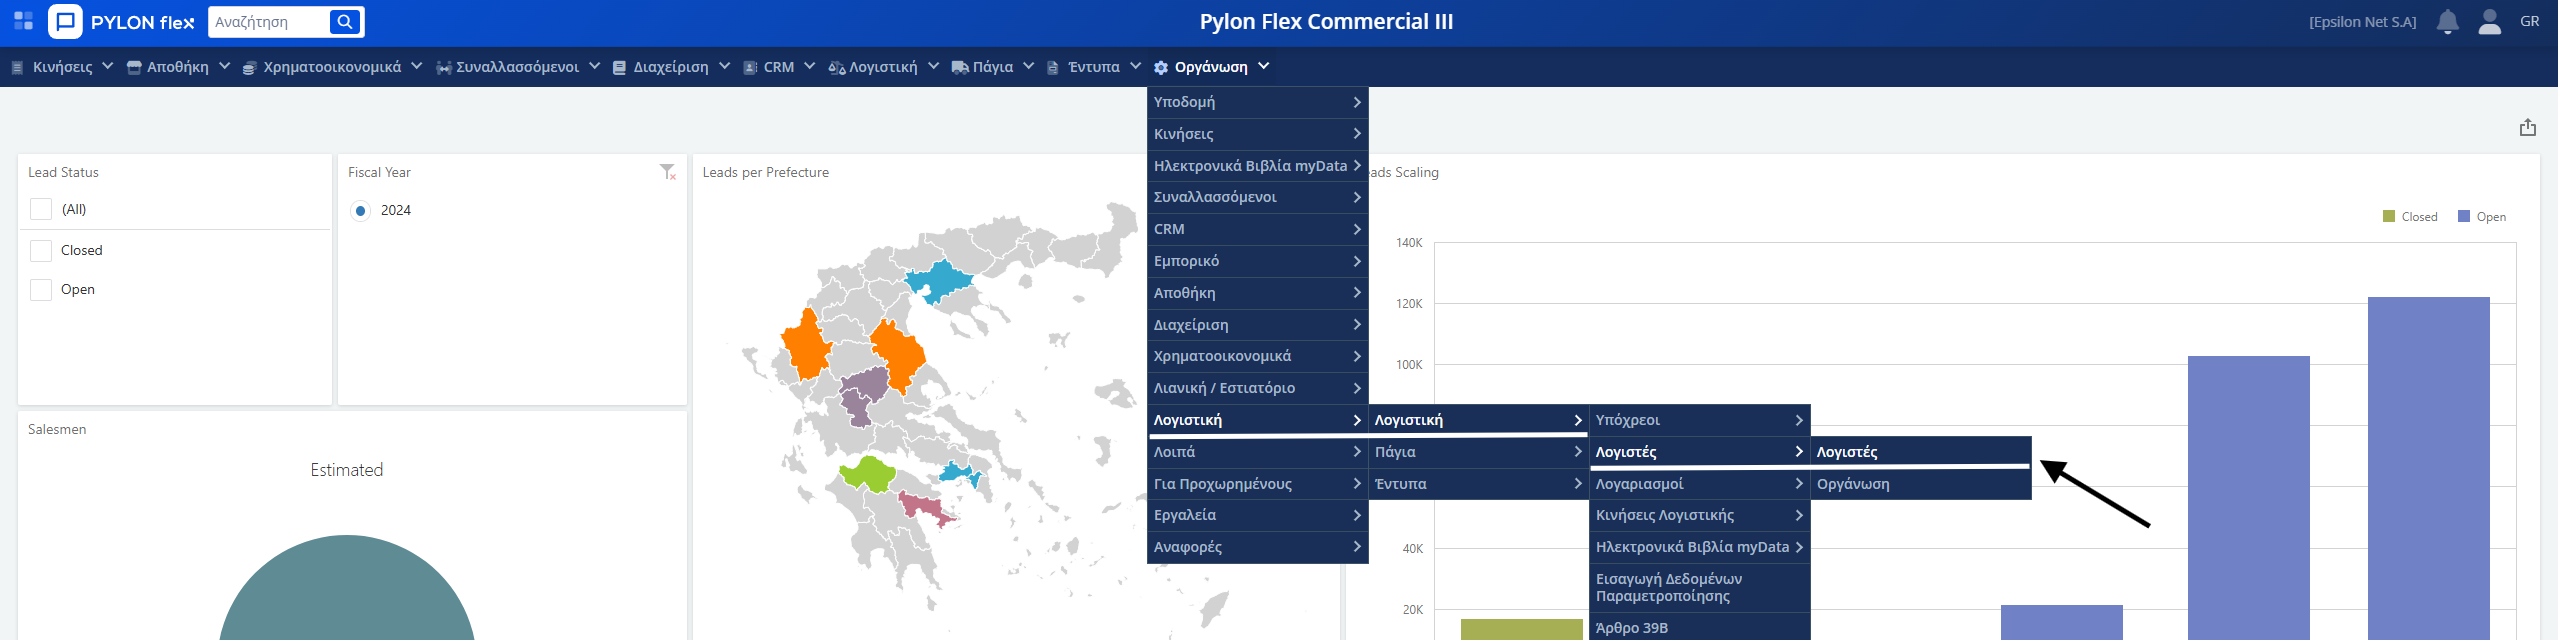Image resolution: width=2558 pixels, height=640 pixels.
Task: Click the Χρηματοοικονομικά coins icon
Action: tap(250, 68)
